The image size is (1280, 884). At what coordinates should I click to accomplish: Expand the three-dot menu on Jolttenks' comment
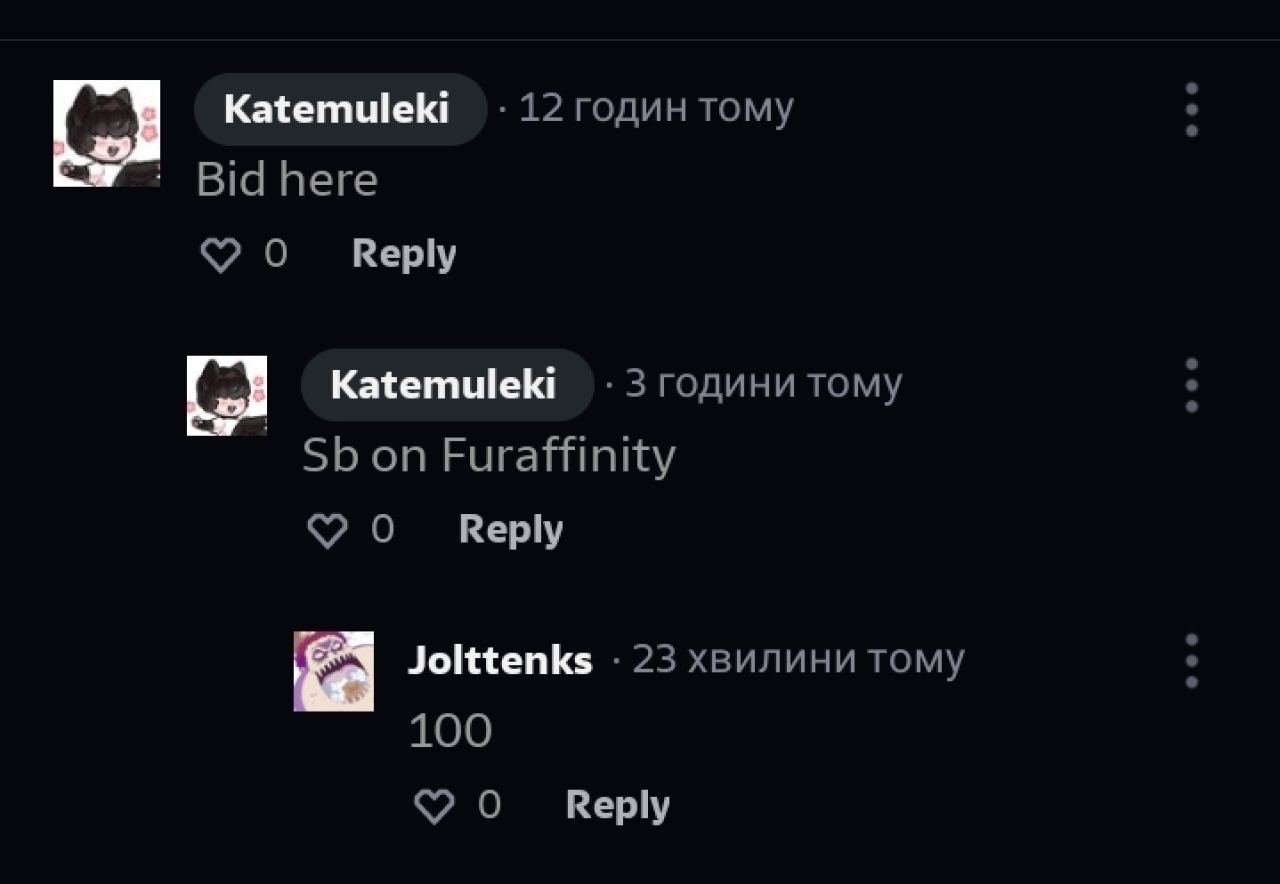[x=1191, y=661]
